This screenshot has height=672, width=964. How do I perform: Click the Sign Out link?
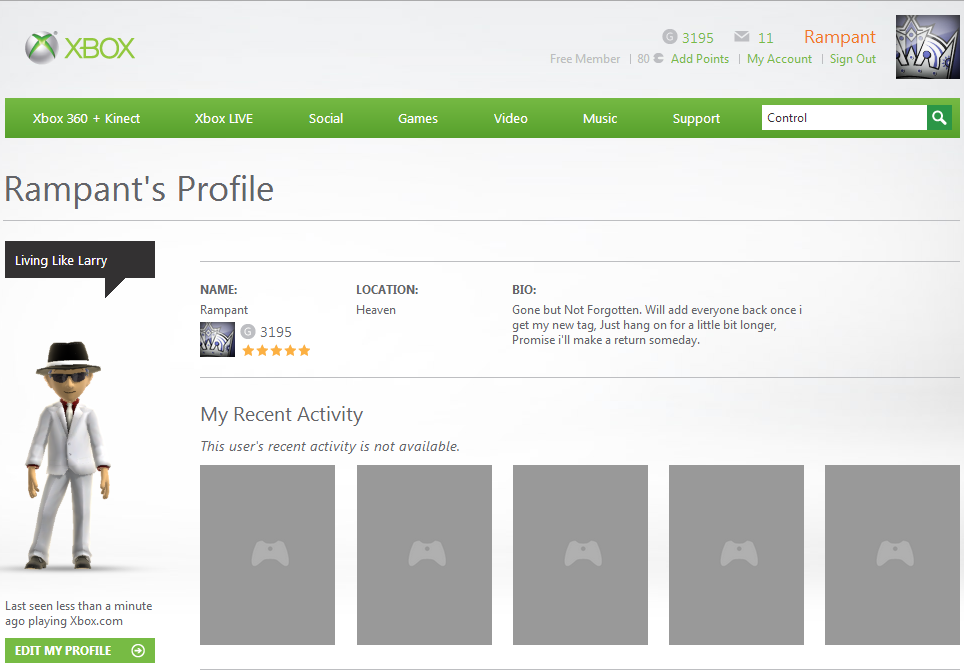[853, 58]
